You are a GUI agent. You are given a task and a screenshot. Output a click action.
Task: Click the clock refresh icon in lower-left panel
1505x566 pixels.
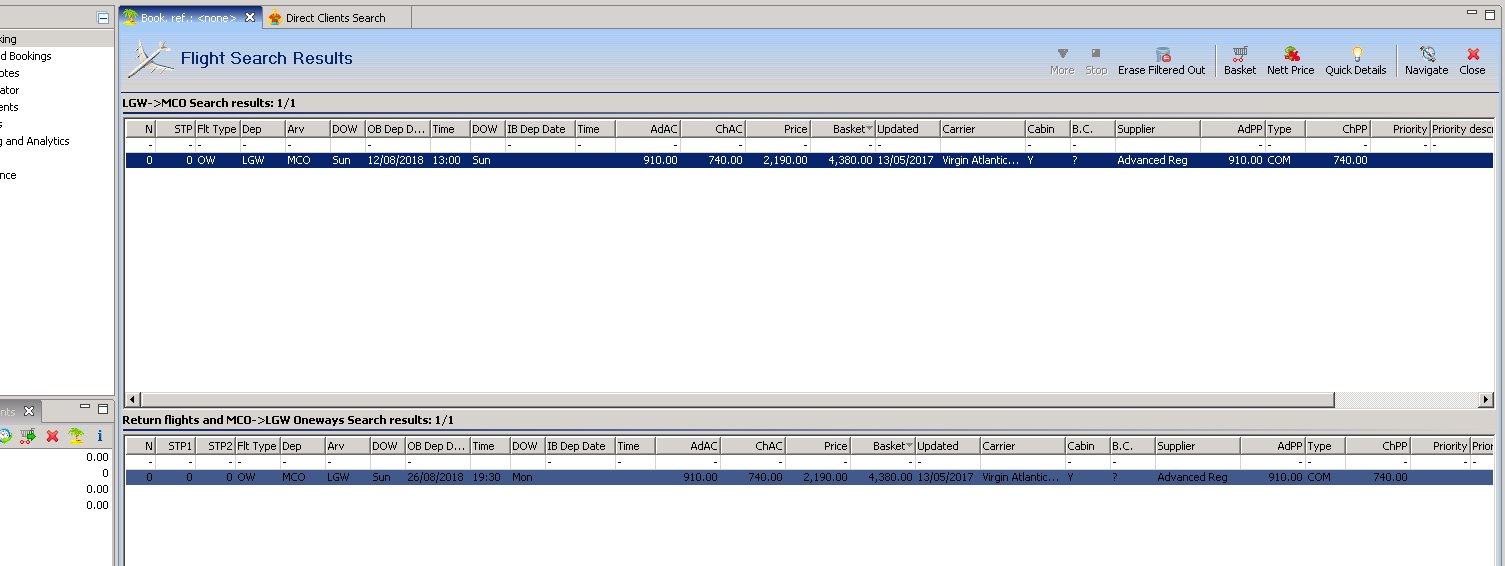(x=5, y=436)
